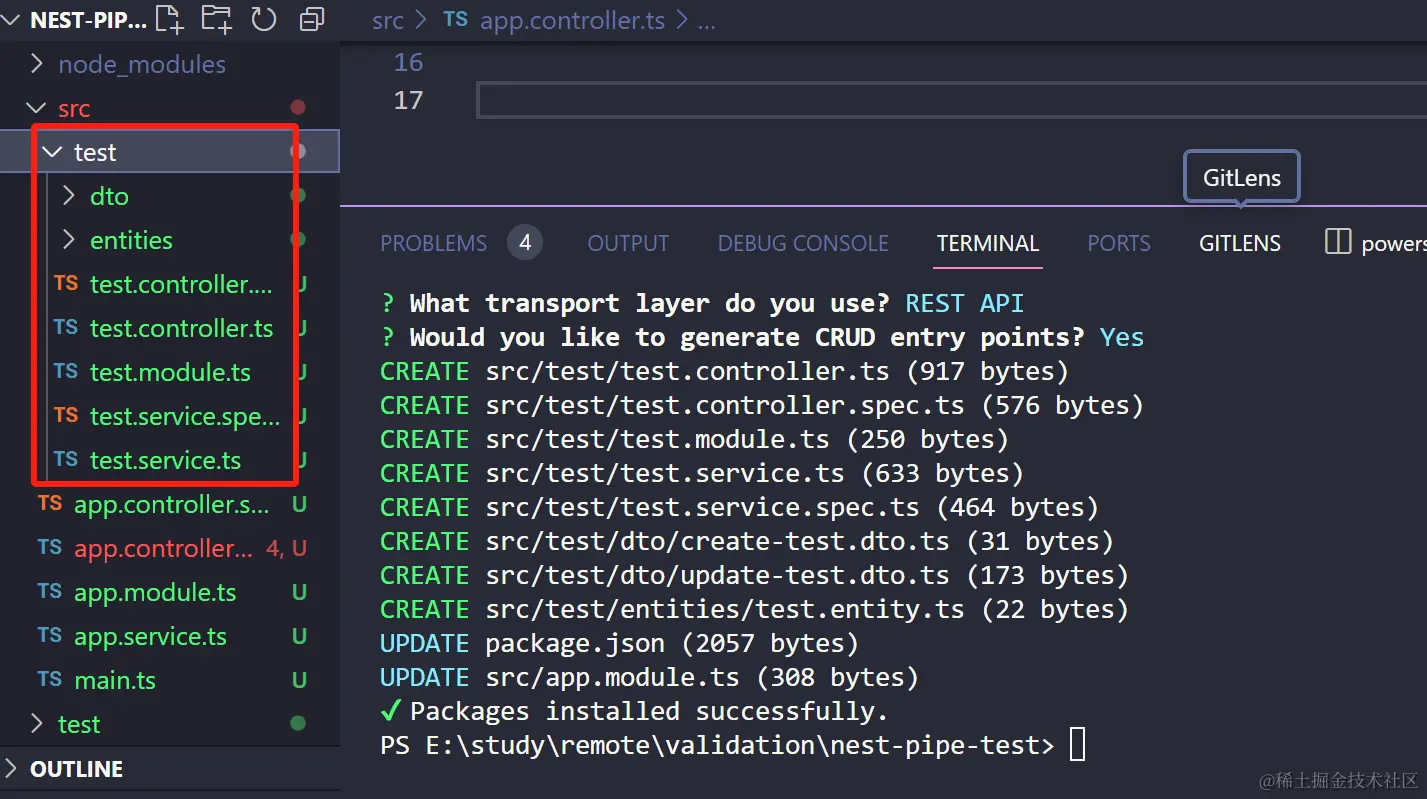Click the GITLENS panel tab
The image size is (1427, 799).
tap(1239, 243)
